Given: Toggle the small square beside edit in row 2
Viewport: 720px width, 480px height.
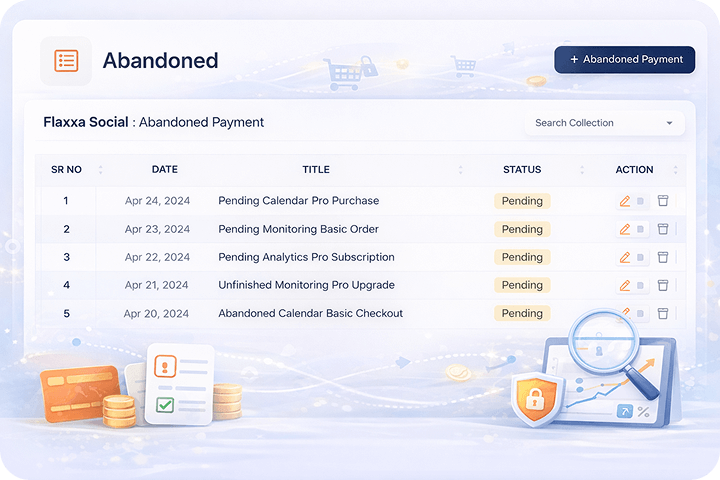Looking at the screenshot, I should coord(641,229).
